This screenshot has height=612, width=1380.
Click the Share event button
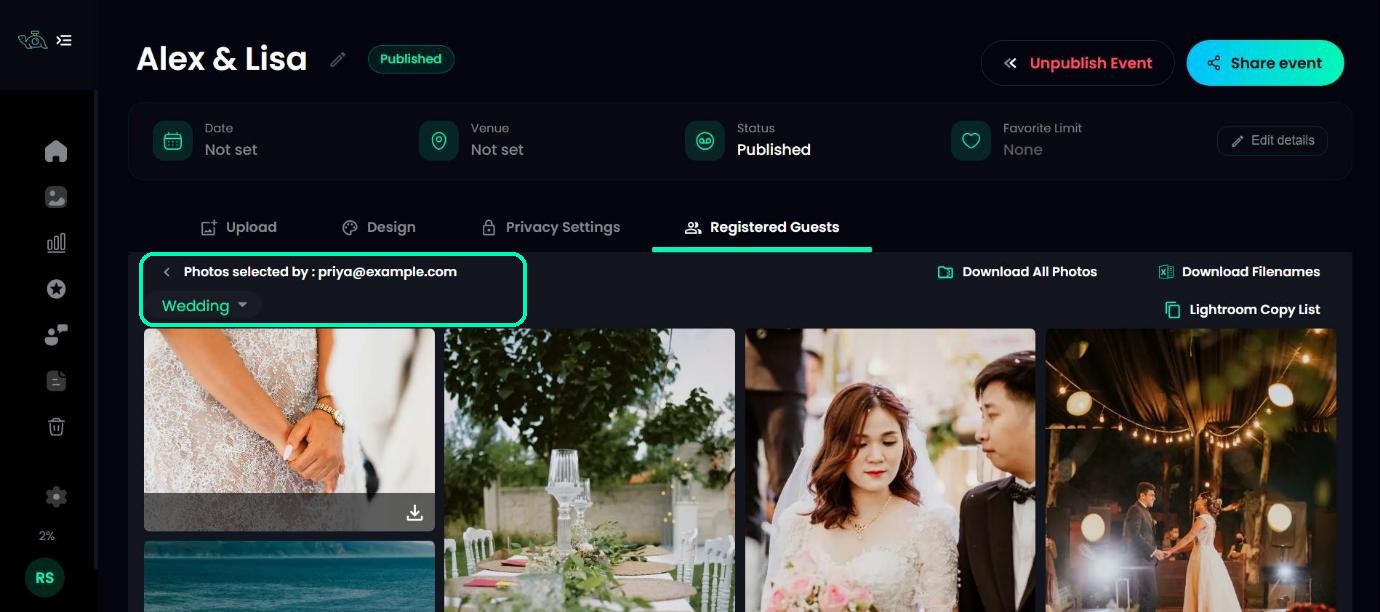1265,63
